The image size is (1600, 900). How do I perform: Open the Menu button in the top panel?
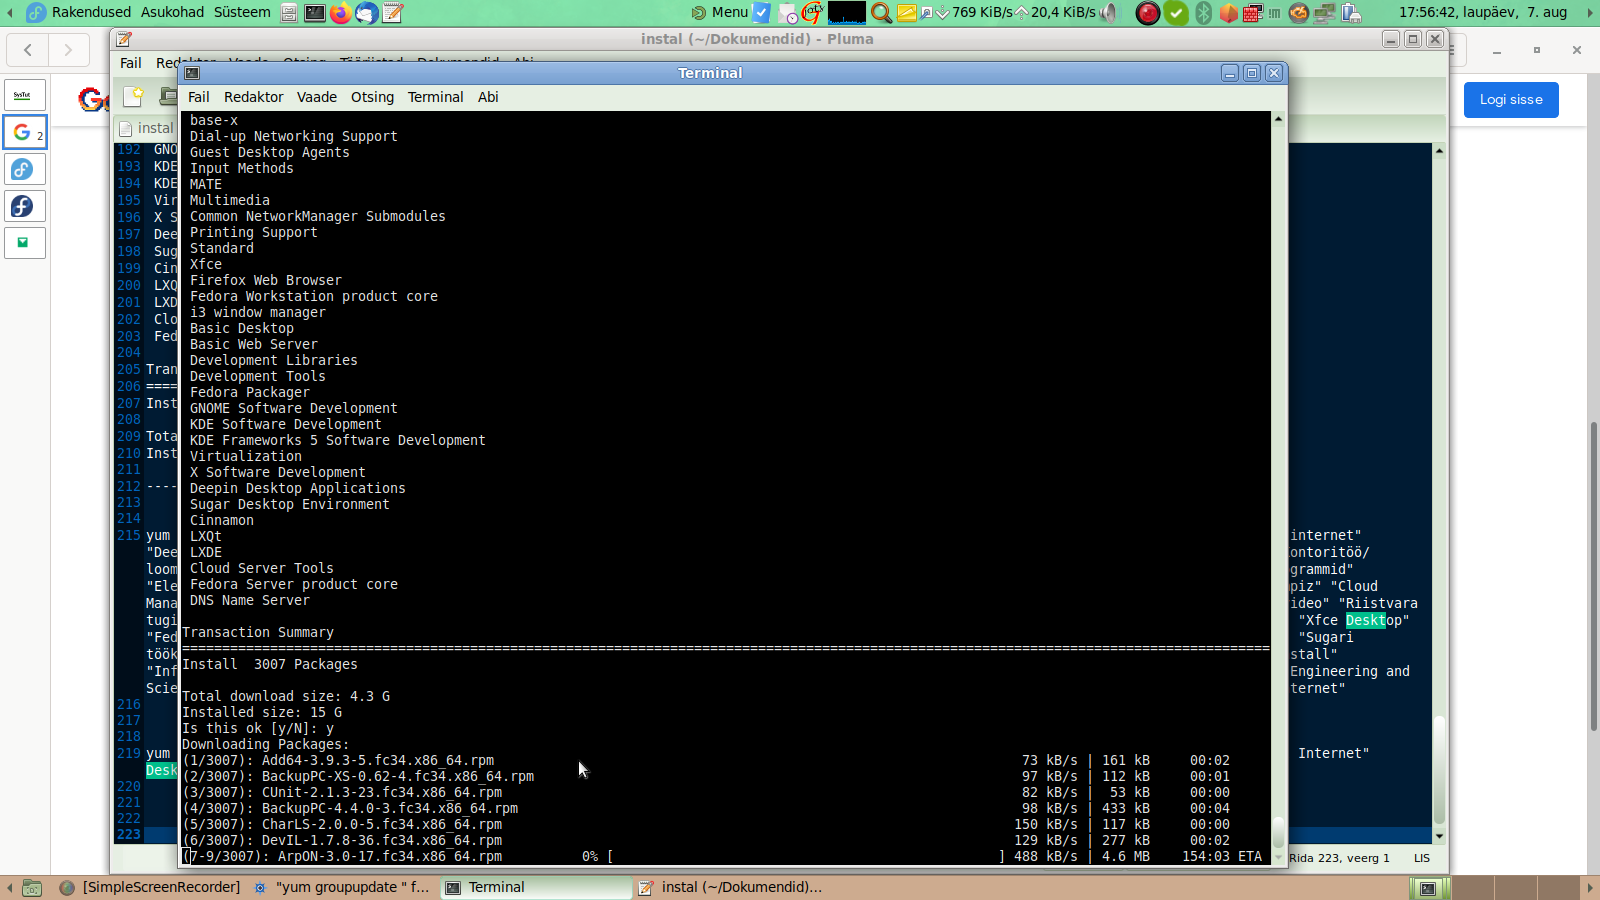pyautogui.click(x=720, y=12)
